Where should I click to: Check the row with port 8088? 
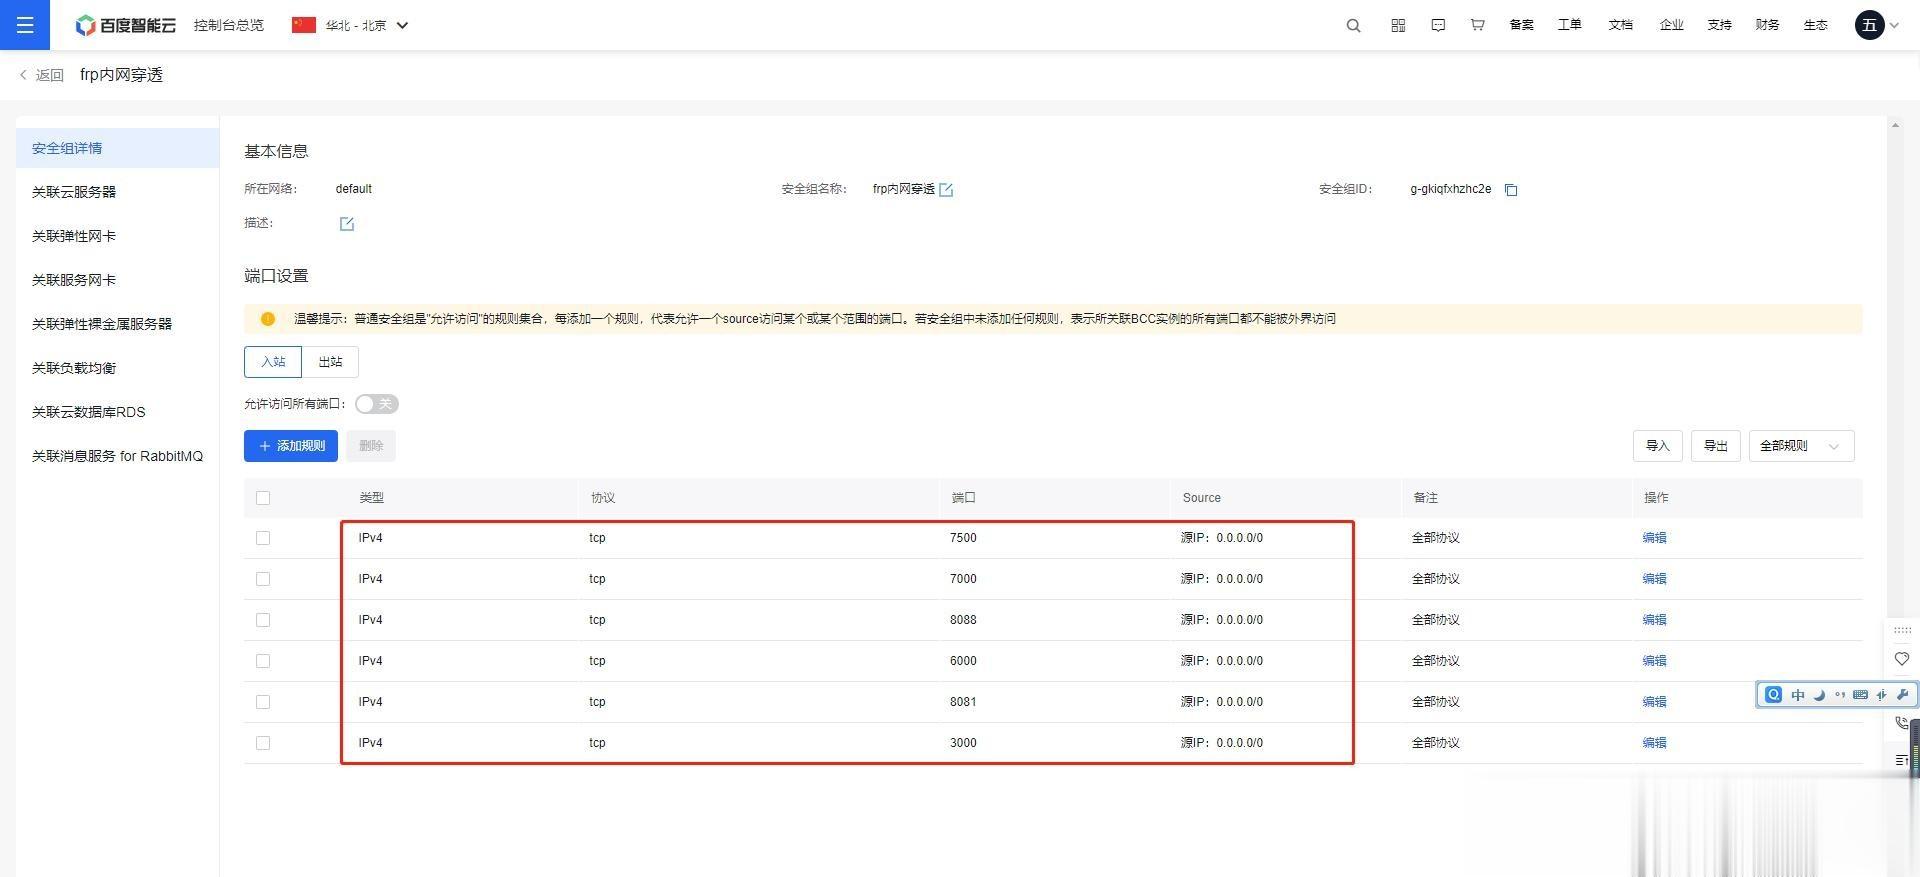[x=263, y=620]
